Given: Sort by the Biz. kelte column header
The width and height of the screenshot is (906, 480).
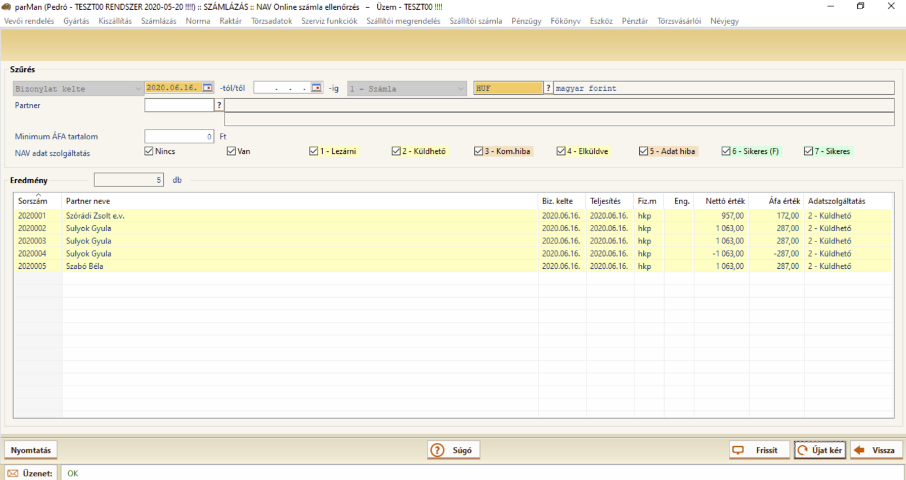Looking at the screenshot, I should (x=562, y=201).
